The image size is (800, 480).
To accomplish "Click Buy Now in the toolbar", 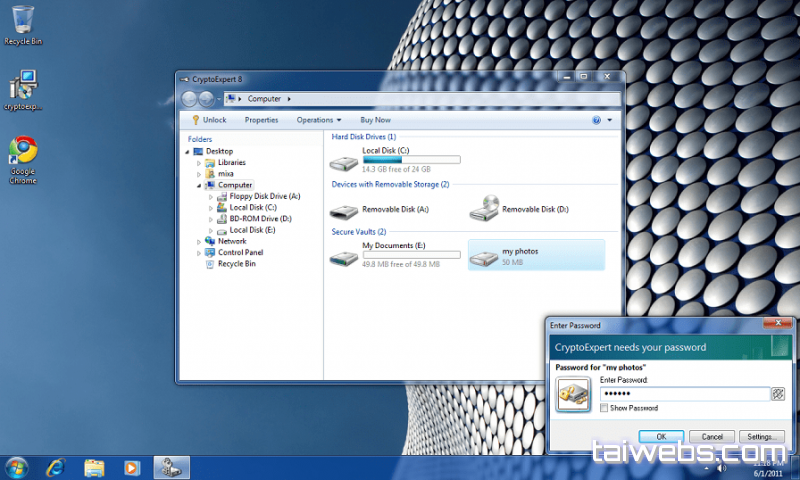I will tap(375, 120).
